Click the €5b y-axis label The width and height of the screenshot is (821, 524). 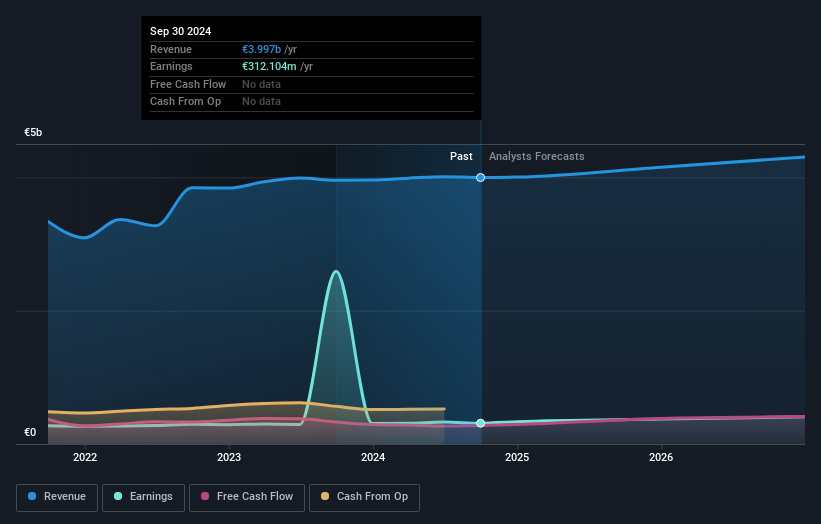tap(33, 132)
